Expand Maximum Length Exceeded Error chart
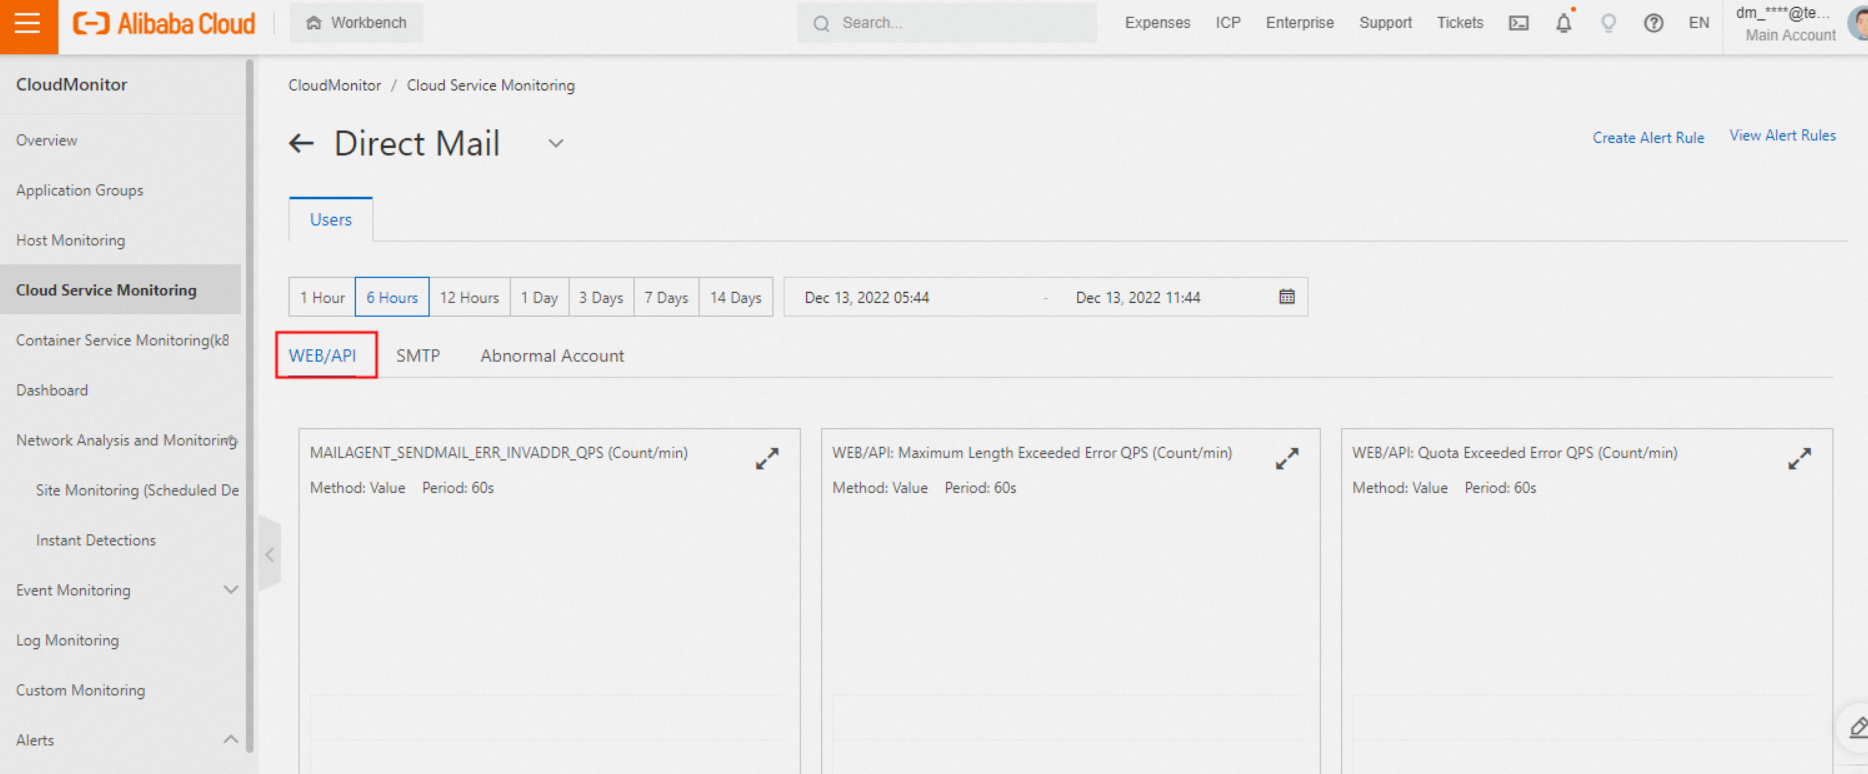The image size is (1868, 774). click(1287, 458)
